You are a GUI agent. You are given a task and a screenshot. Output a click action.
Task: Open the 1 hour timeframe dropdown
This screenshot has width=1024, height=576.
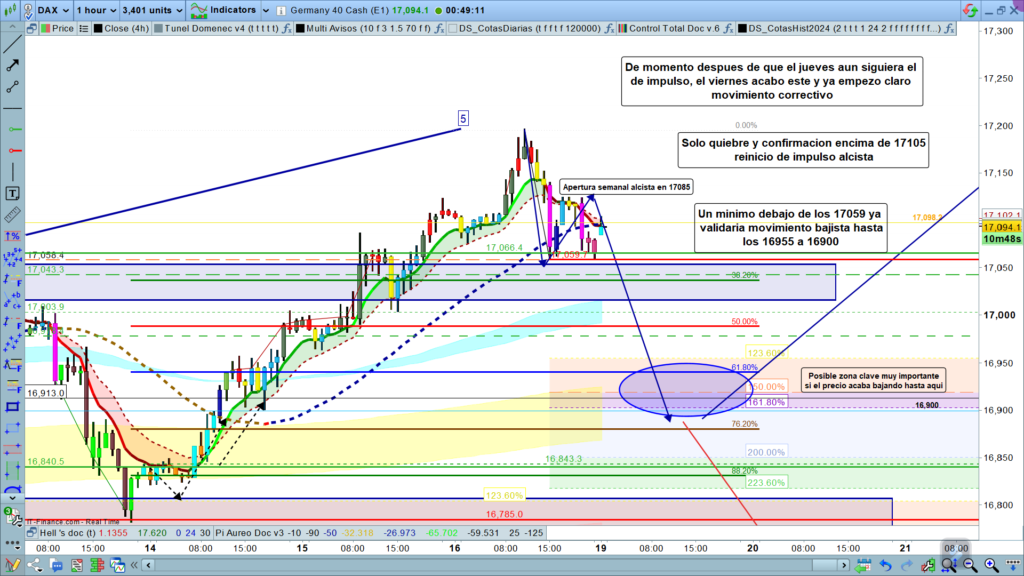coord(95,9)
